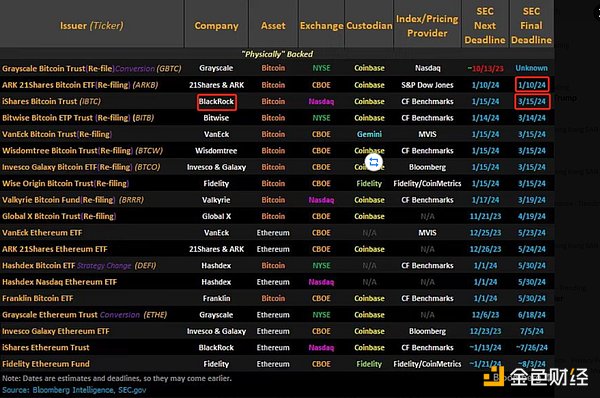Click the Valkyrie company cell
Image resolution: width=600 pixels, height=398 pixels.
tap(216, 200)
